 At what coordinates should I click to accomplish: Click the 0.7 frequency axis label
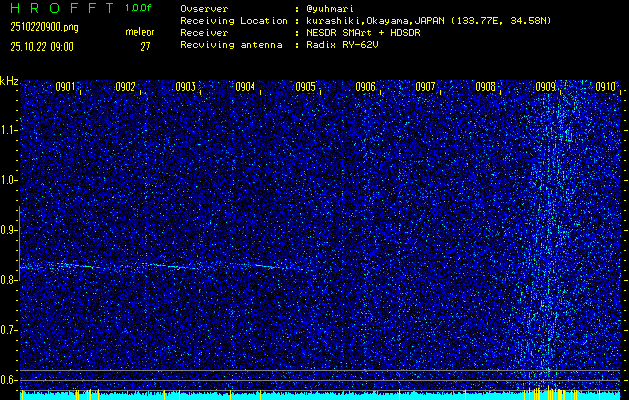[x=9, y=330]
